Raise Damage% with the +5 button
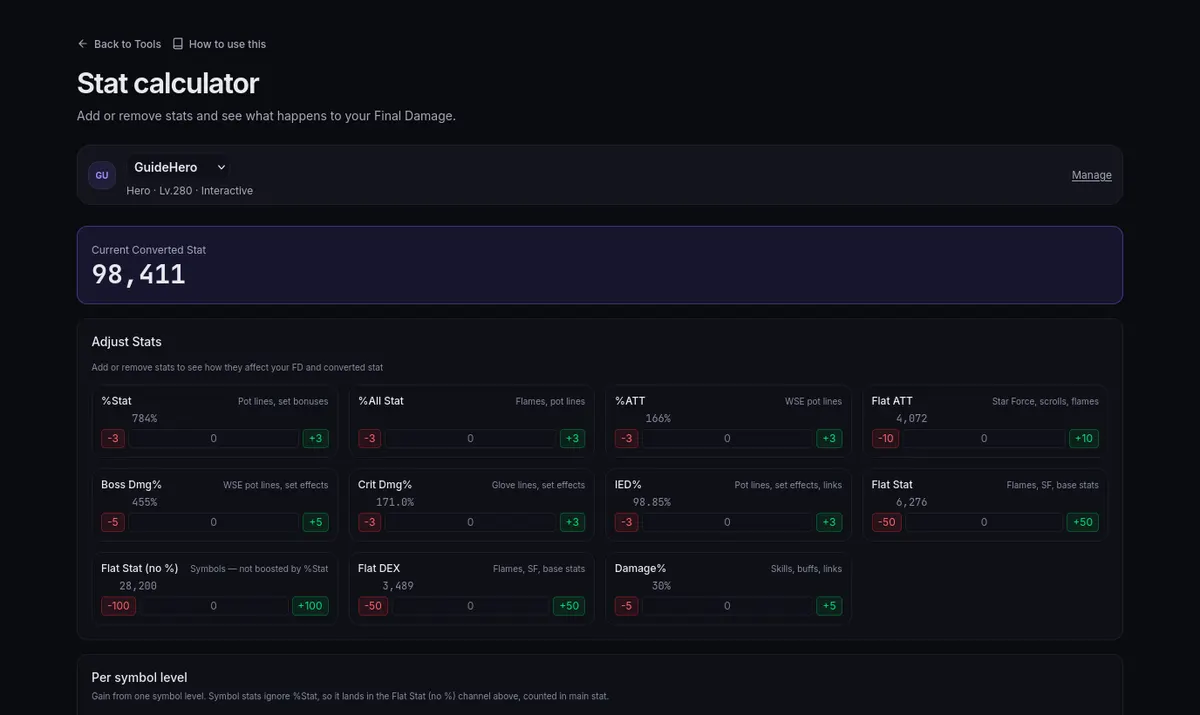This screenshot has width=1200, height=715. [829, 606]
